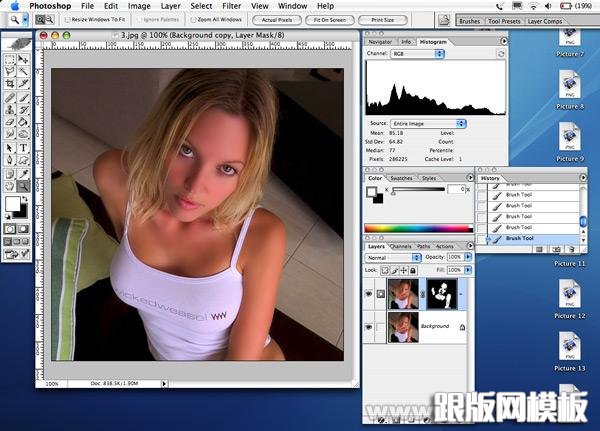The image size is (600, 431).
Task: Select the Eraser tool
Action: (x=10, y=122)
